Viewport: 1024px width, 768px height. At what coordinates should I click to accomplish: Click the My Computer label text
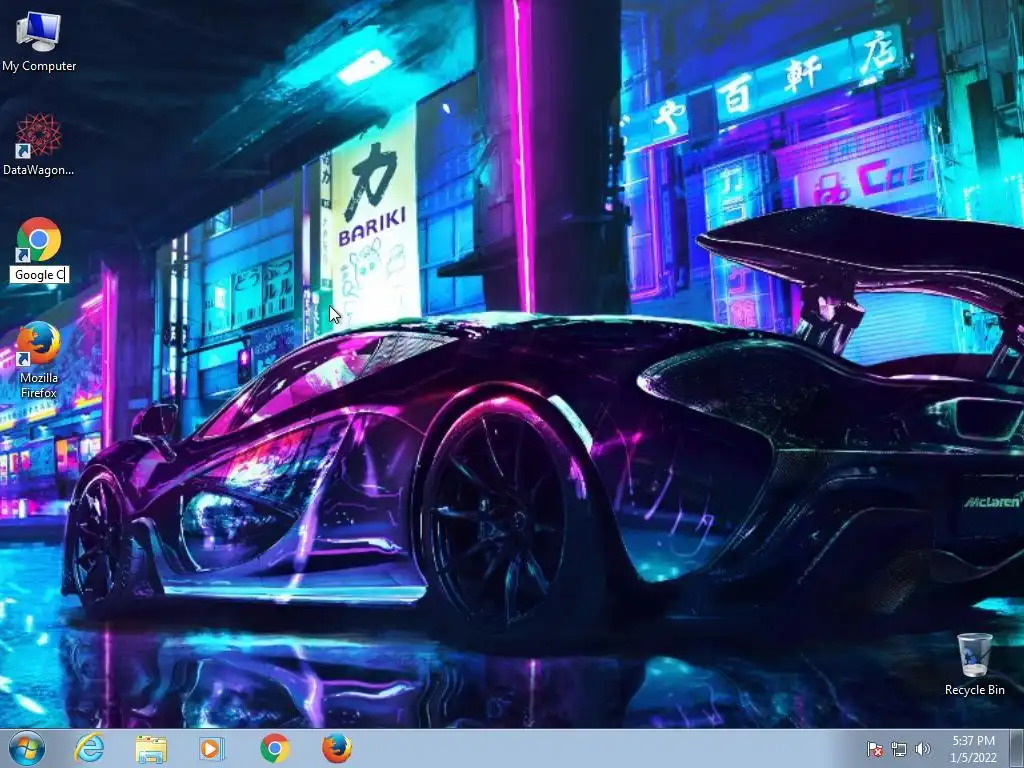39,66
